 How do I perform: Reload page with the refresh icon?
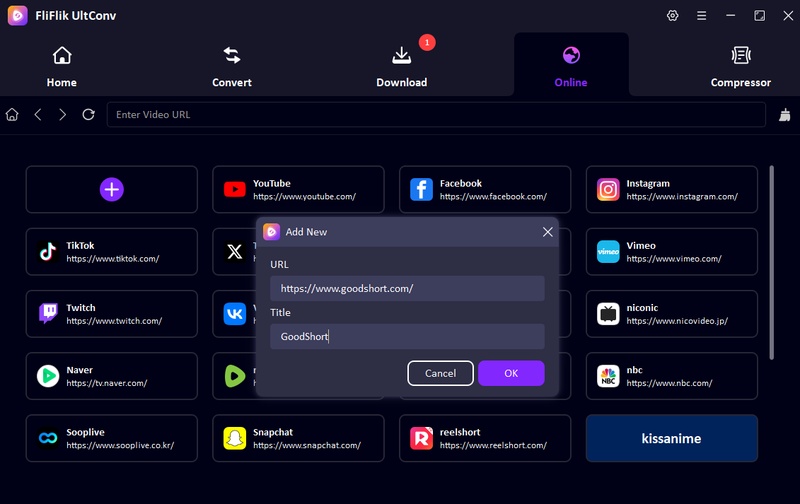(88, 115)
